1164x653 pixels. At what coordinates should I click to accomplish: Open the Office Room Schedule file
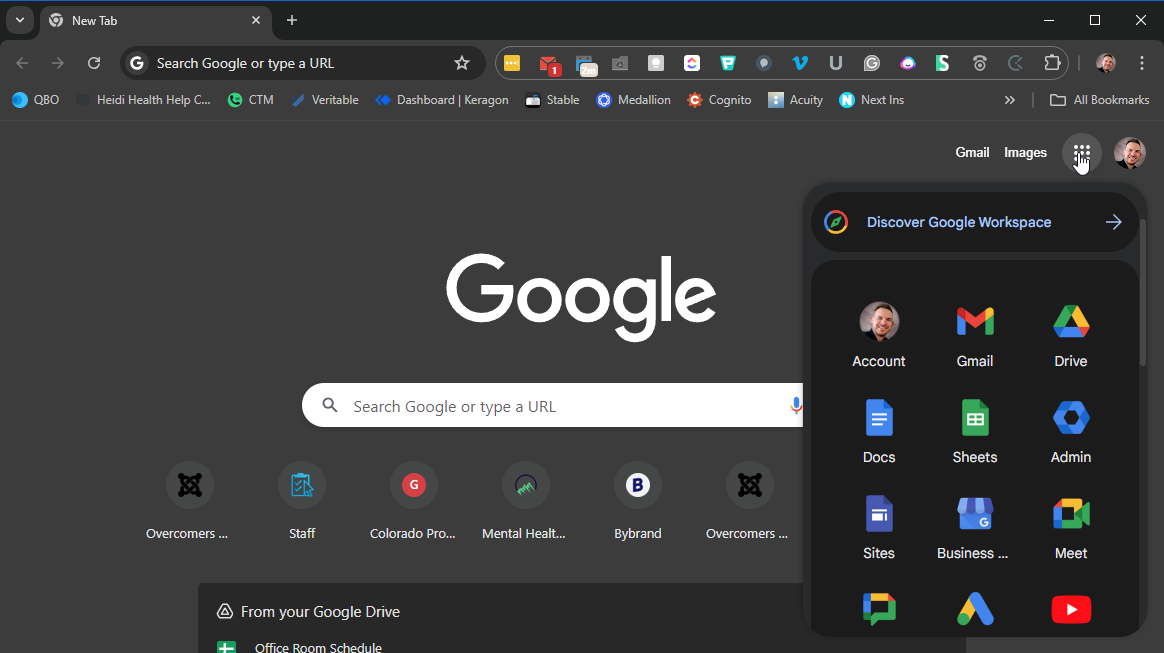click(318, 646)
